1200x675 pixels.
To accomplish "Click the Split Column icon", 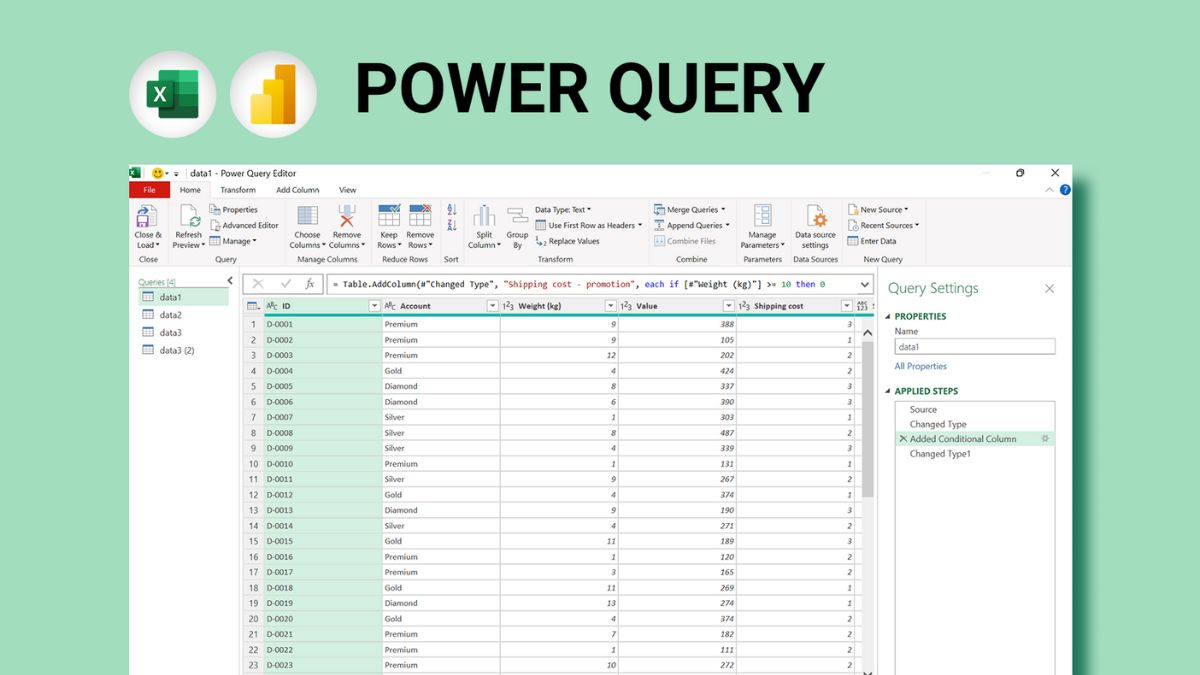I will point(484,225).
